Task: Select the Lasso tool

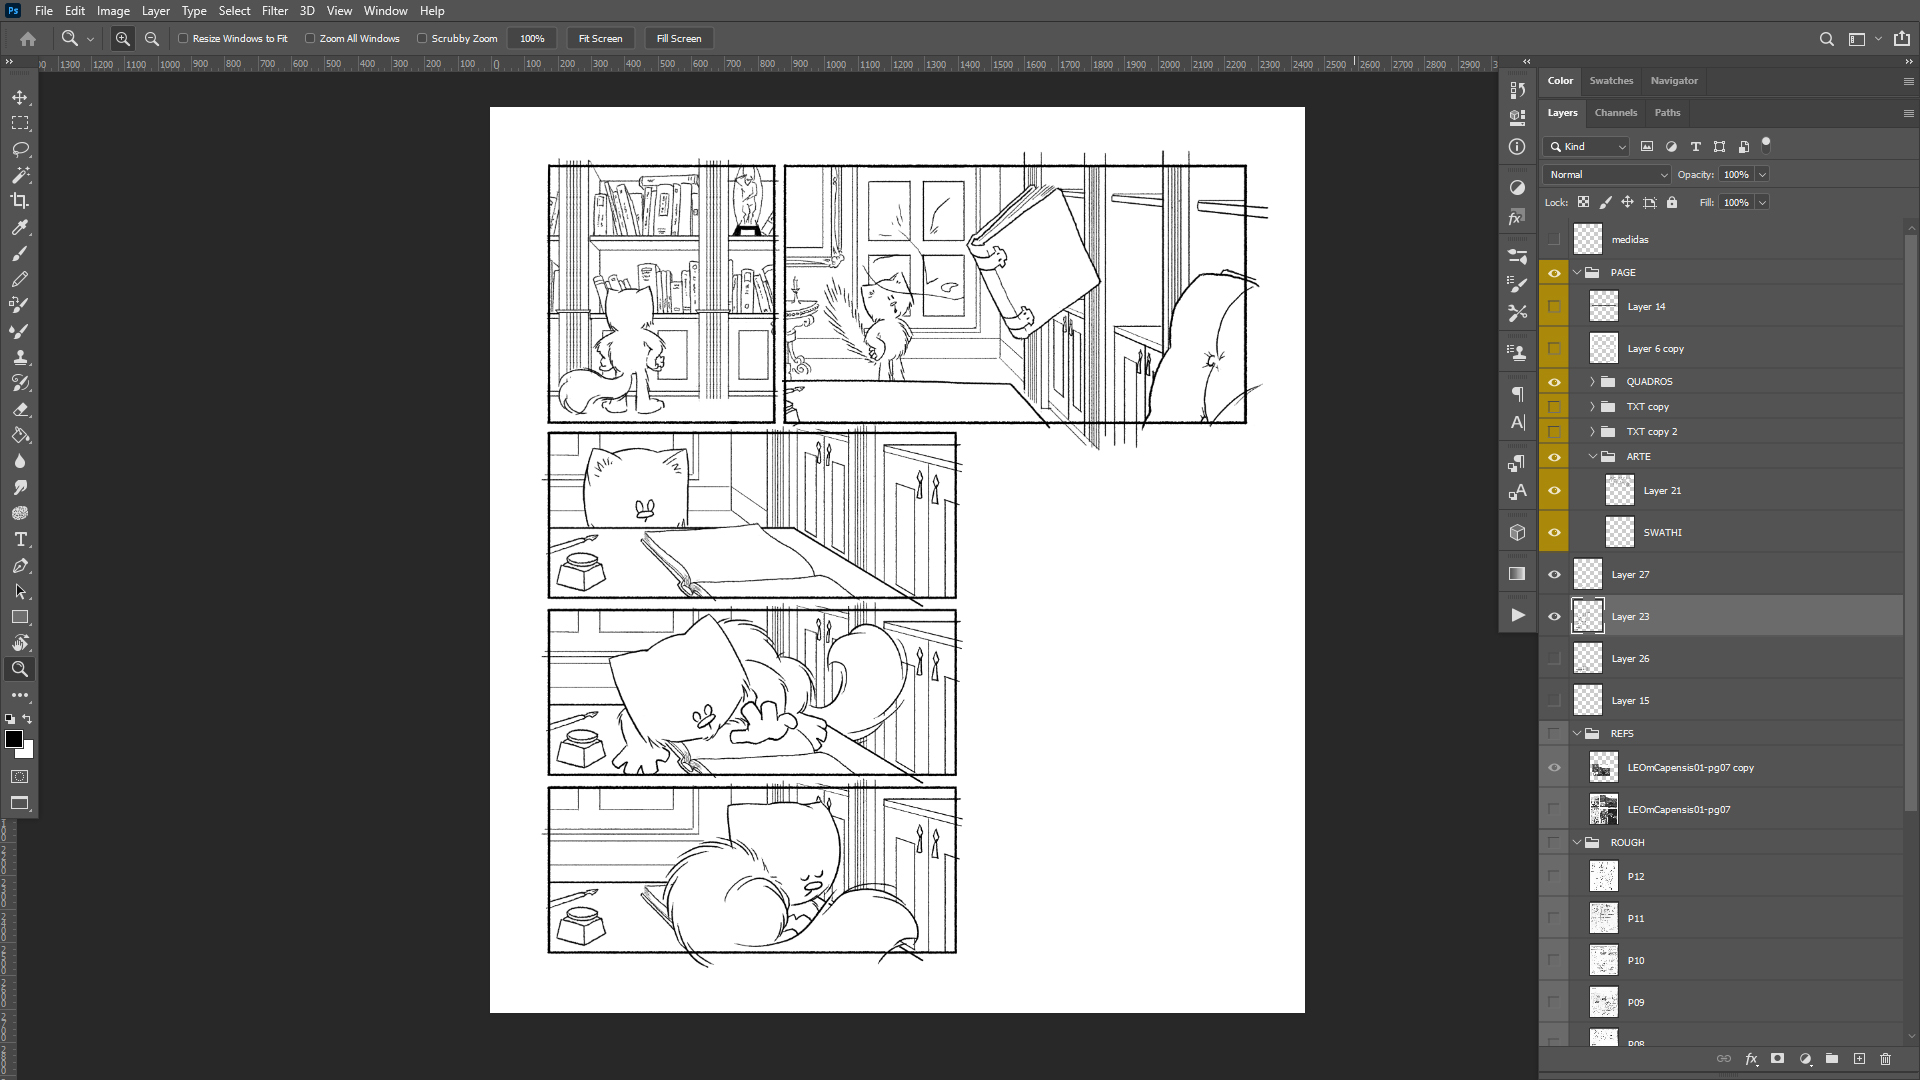Action: [20, 149]
